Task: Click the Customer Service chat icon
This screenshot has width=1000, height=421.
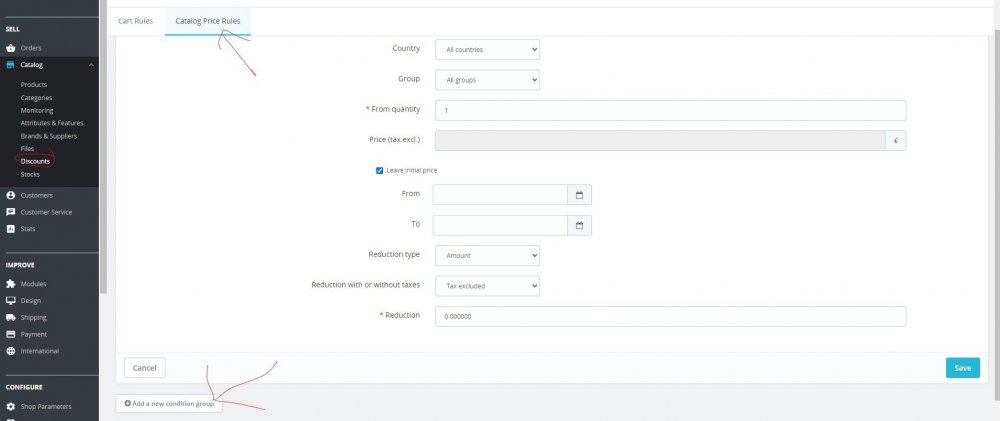Action: click(10, 212)
